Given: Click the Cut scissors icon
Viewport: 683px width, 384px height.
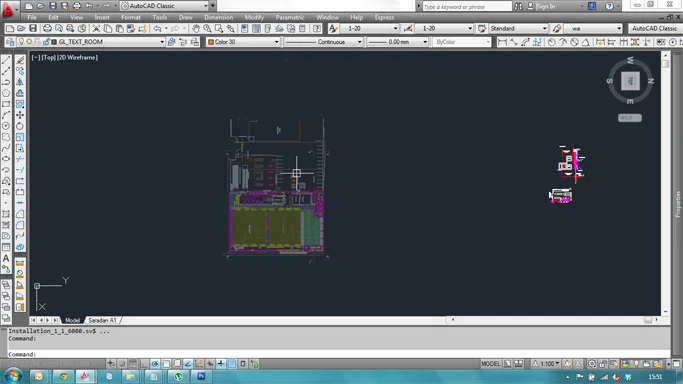Looking at the screenshot, I should pos(96,29).
